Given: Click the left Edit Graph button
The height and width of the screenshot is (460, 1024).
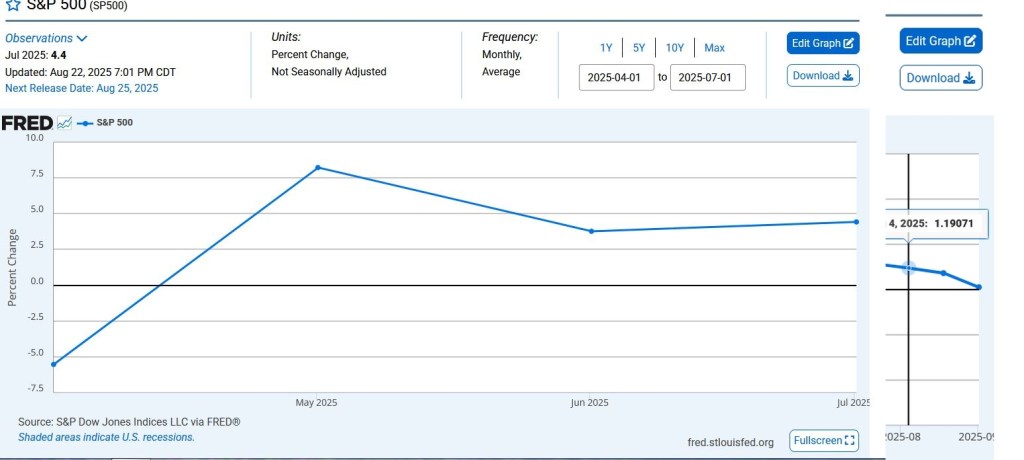Looking at the screenshot, I should (823, 43).
